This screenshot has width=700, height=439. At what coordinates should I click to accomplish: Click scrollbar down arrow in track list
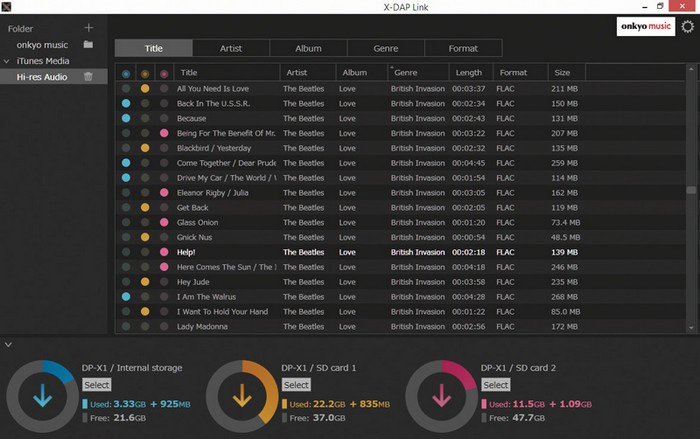[x=691, y=328]
